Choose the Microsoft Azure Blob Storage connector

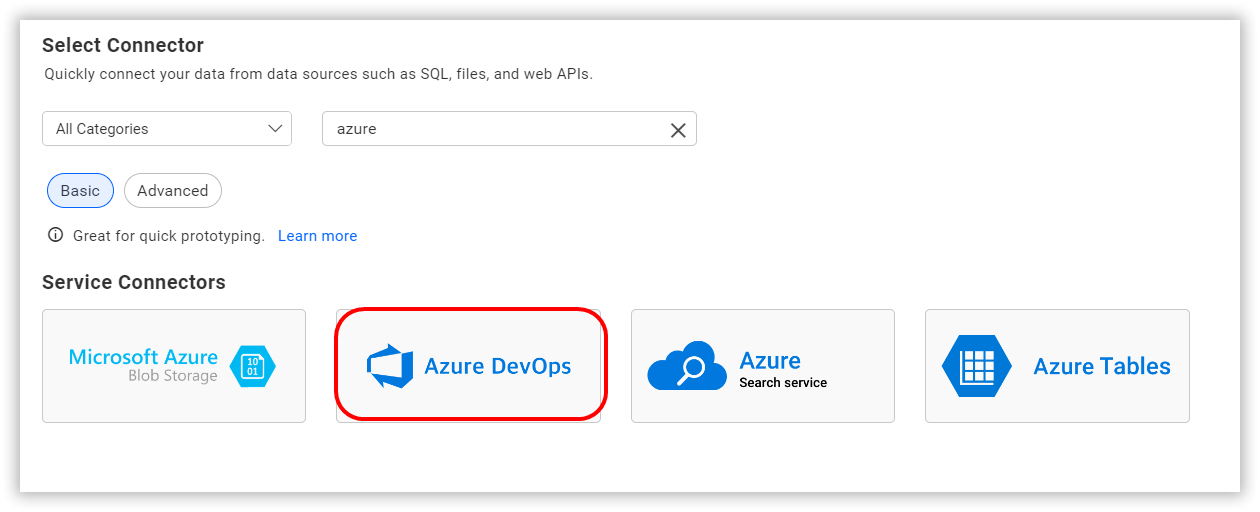click(x=174, y=366)
